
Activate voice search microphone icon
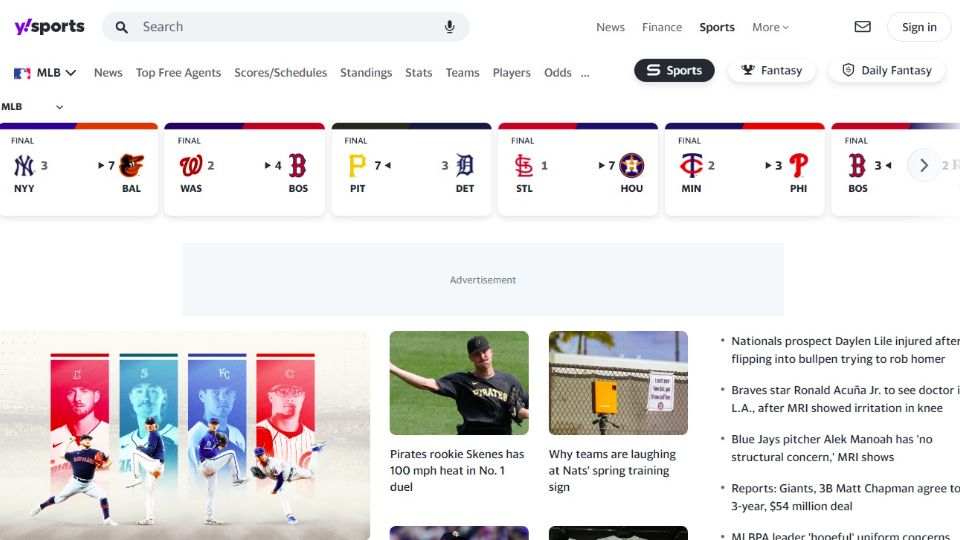[x=449, y=27]
